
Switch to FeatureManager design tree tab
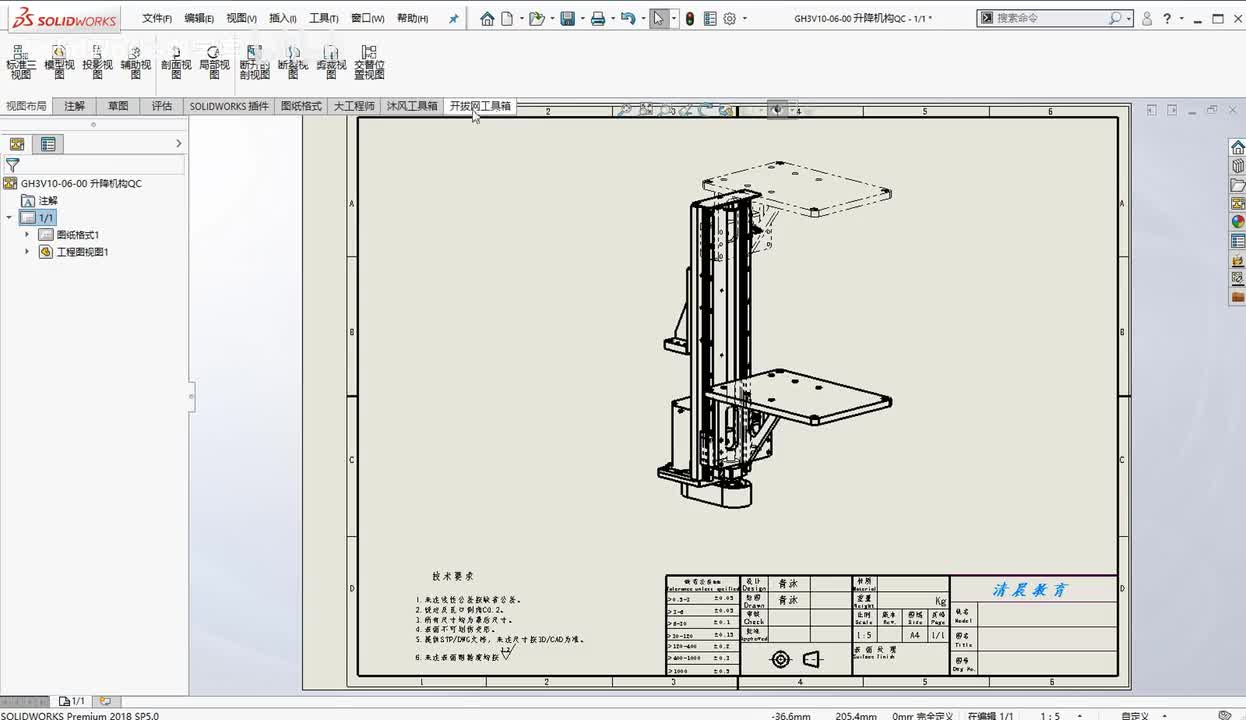(x=17, y=144)
